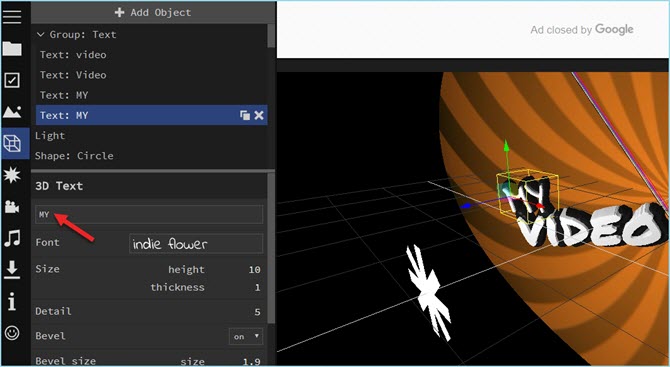Viewport: 670px width, 367px height.
Task: Open the video camera panel icon
Action: click(12, 207)
